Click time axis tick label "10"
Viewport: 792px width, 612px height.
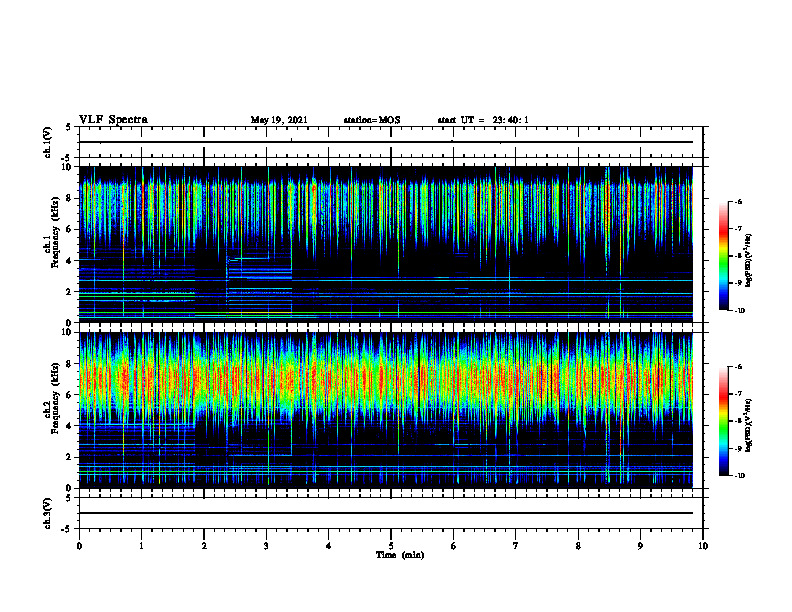[x=703, y=546]
